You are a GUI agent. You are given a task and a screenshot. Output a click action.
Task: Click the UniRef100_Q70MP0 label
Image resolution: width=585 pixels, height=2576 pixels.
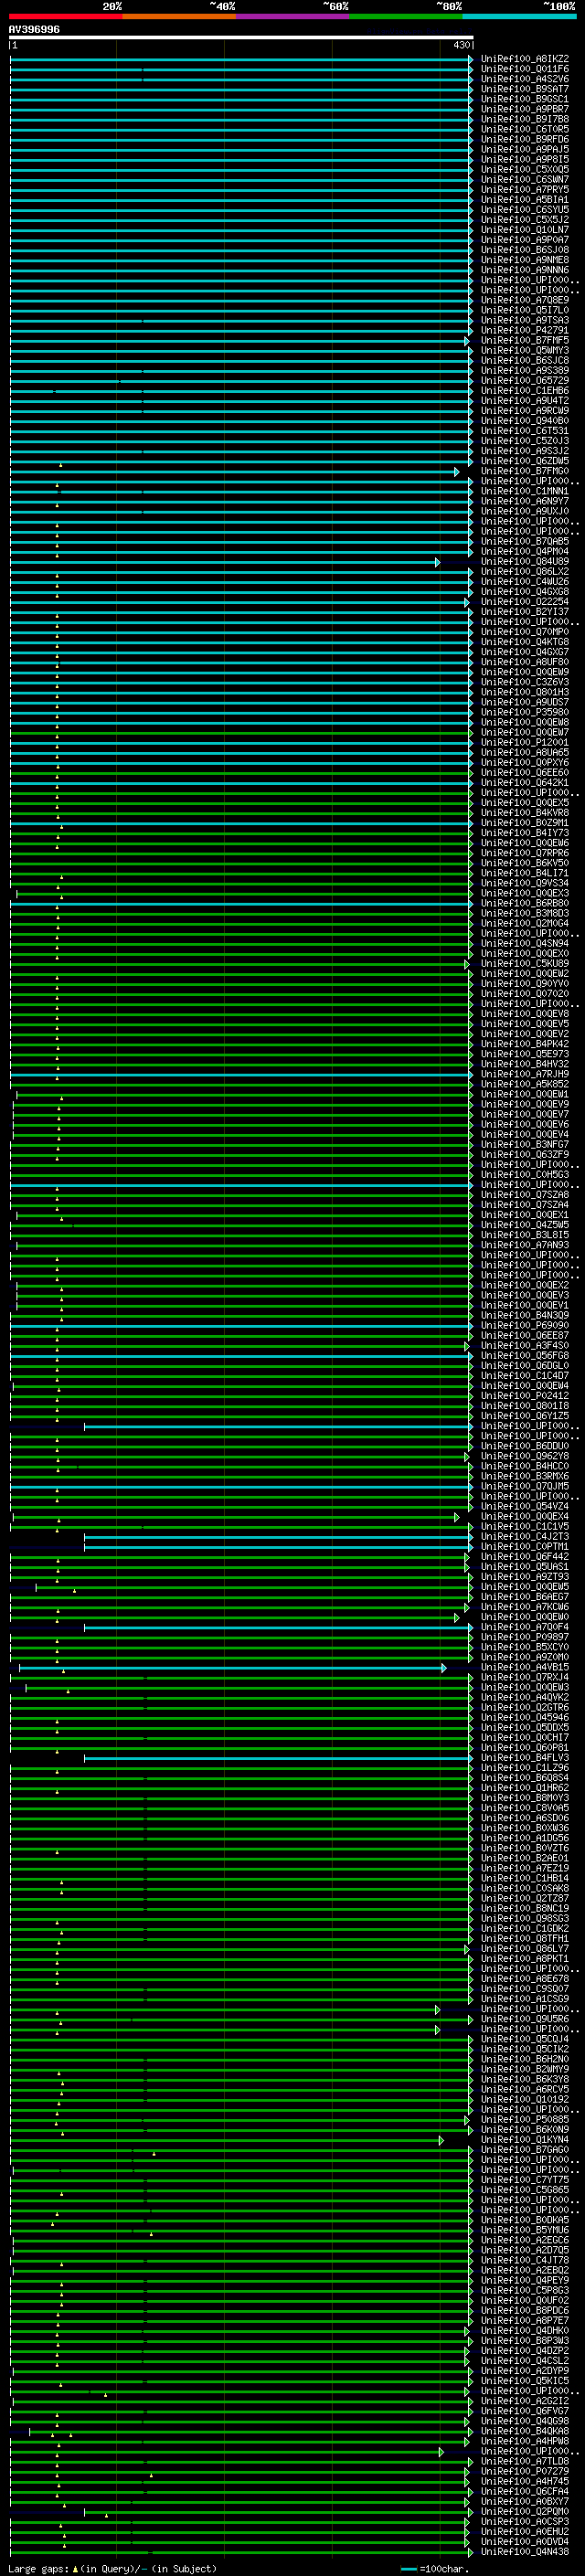click(x=525, y=632)
